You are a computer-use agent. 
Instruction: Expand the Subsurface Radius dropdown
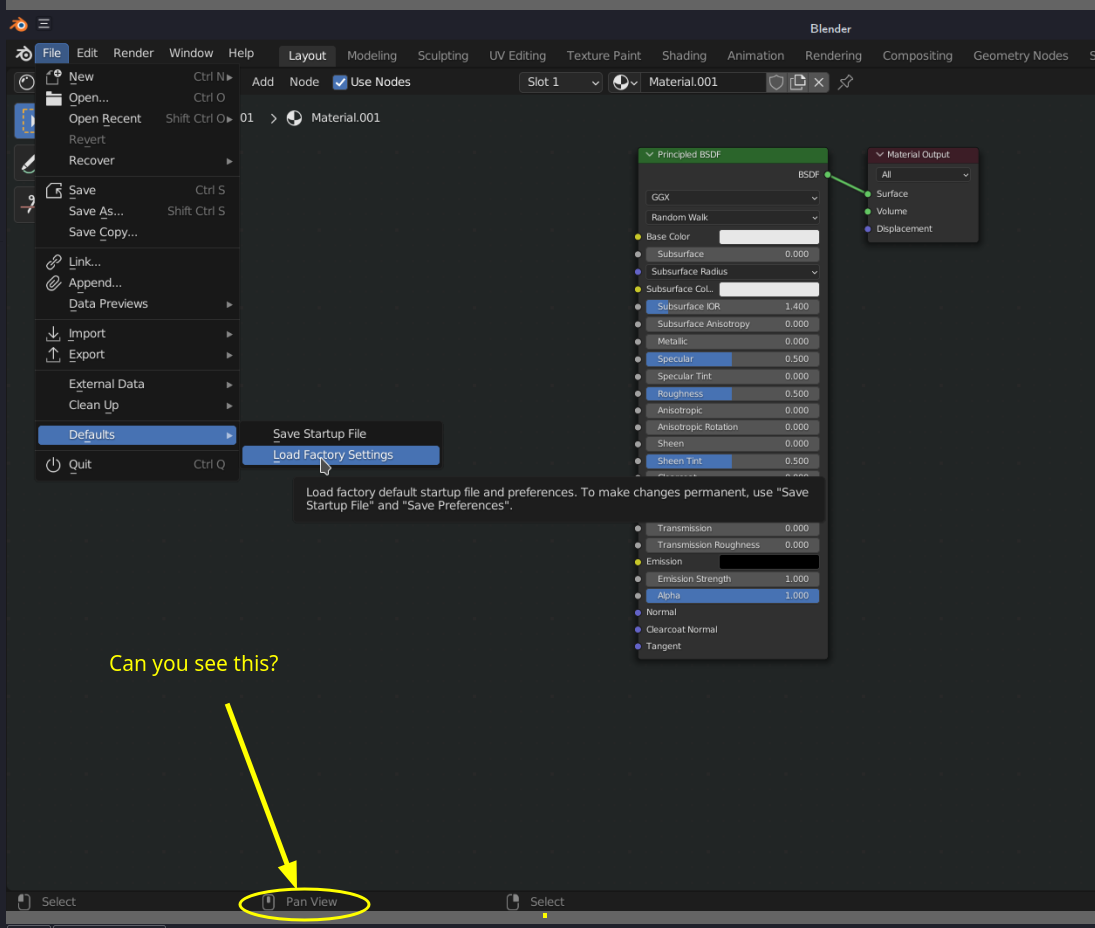tap(732, 272)
